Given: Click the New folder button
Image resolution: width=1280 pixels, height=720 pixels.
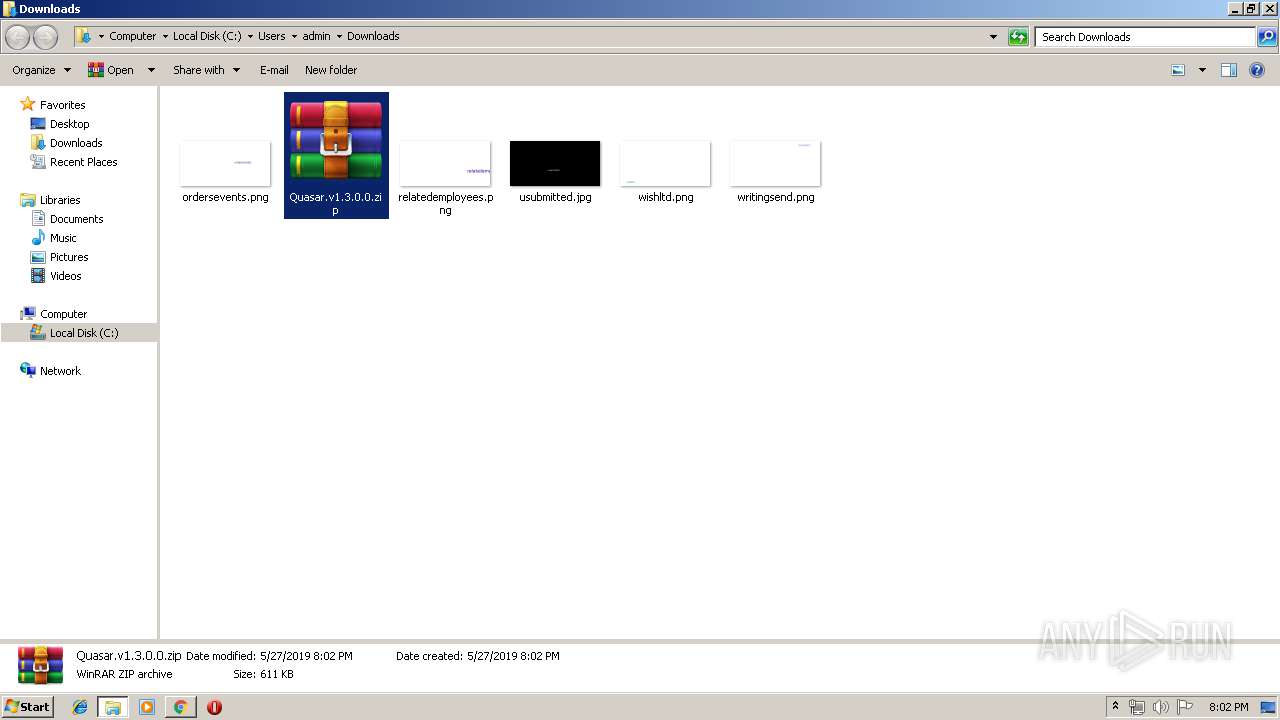Looking at the screenshot, I should (331, 70).
